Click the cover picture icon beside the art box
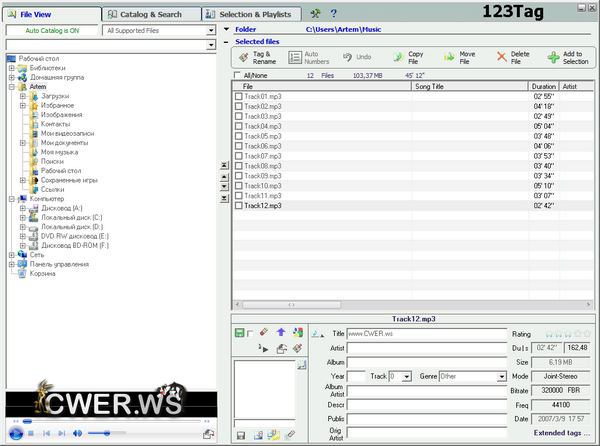The width and height of the screenshot is (600, 446). pyautogui.click(x=302, y=365)
